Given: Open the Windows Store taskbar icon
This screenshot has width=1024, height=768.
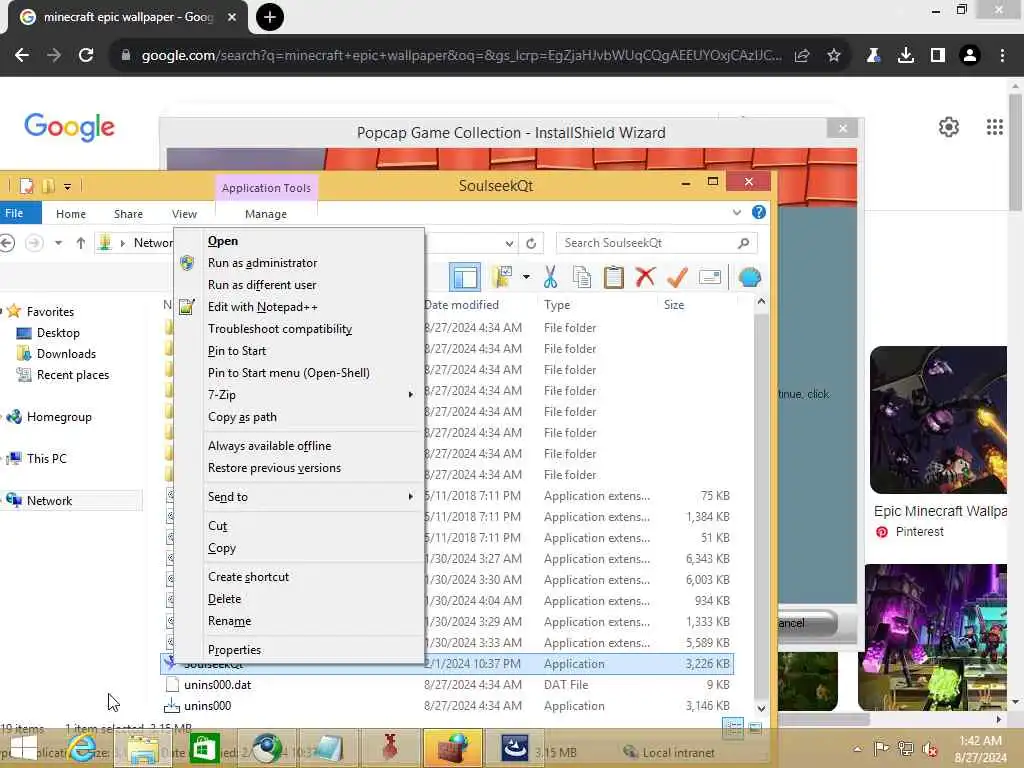Looking at the screenshot, I should click(x=204, y=748).
